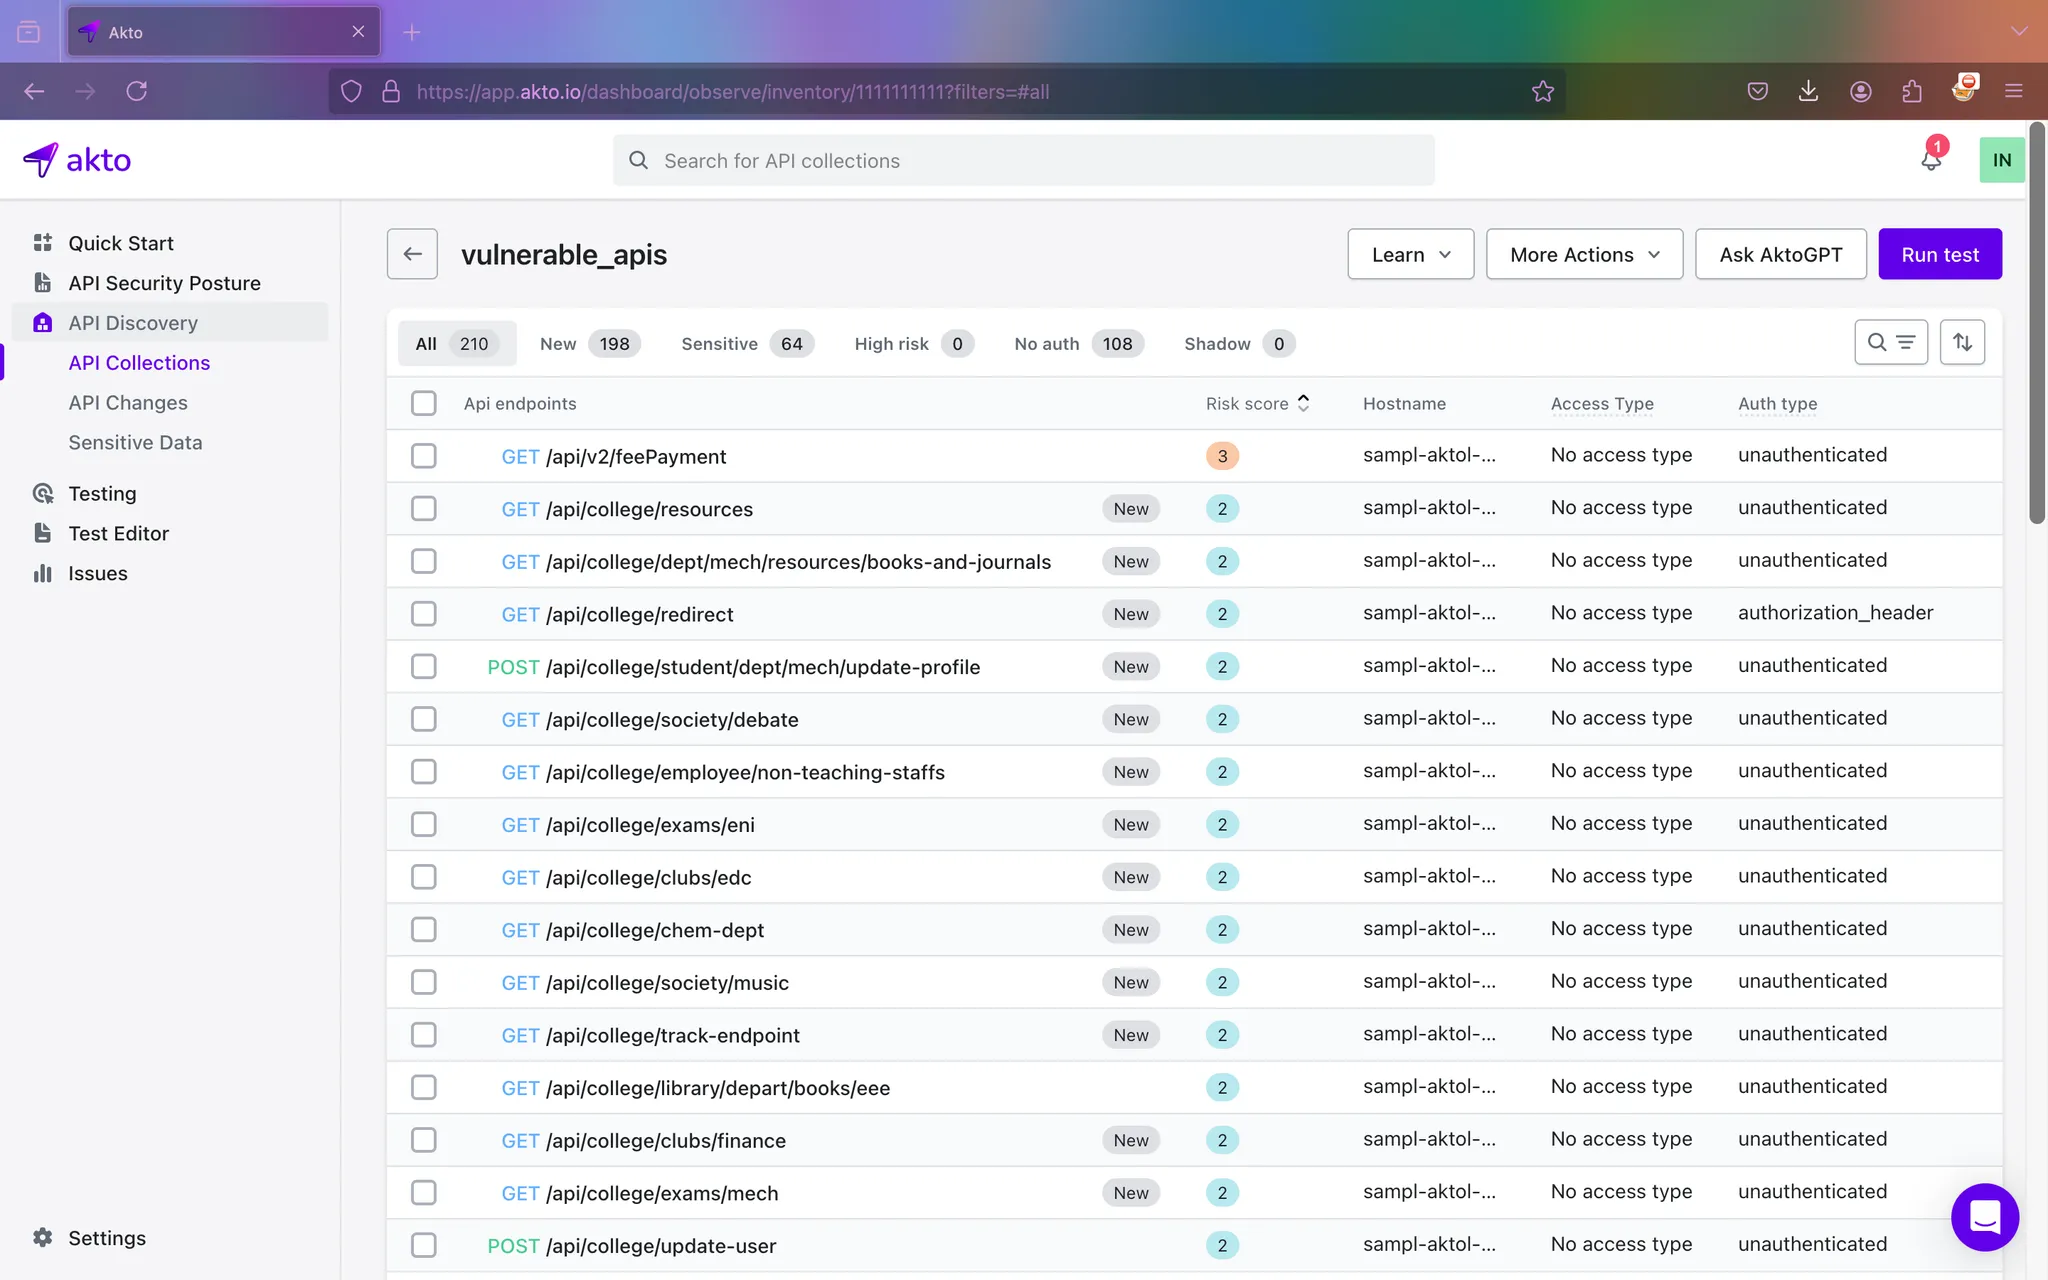Select all endpoints with top checkbox
Screen dimensions: 2048x1280
click(423, 403)
